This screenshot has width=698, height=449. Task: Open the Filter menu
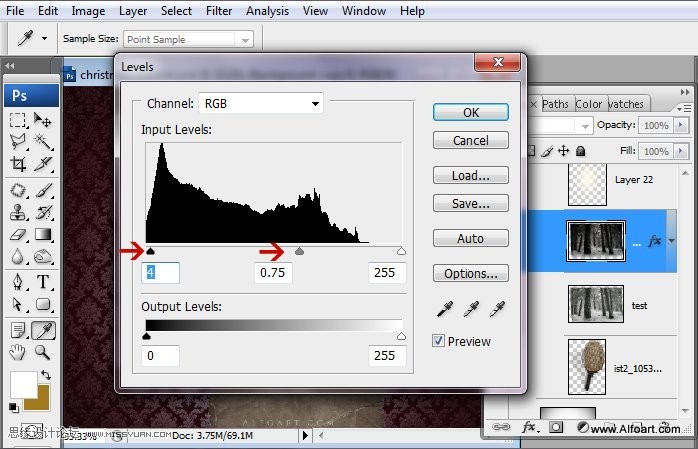click(x=219, y=11)
